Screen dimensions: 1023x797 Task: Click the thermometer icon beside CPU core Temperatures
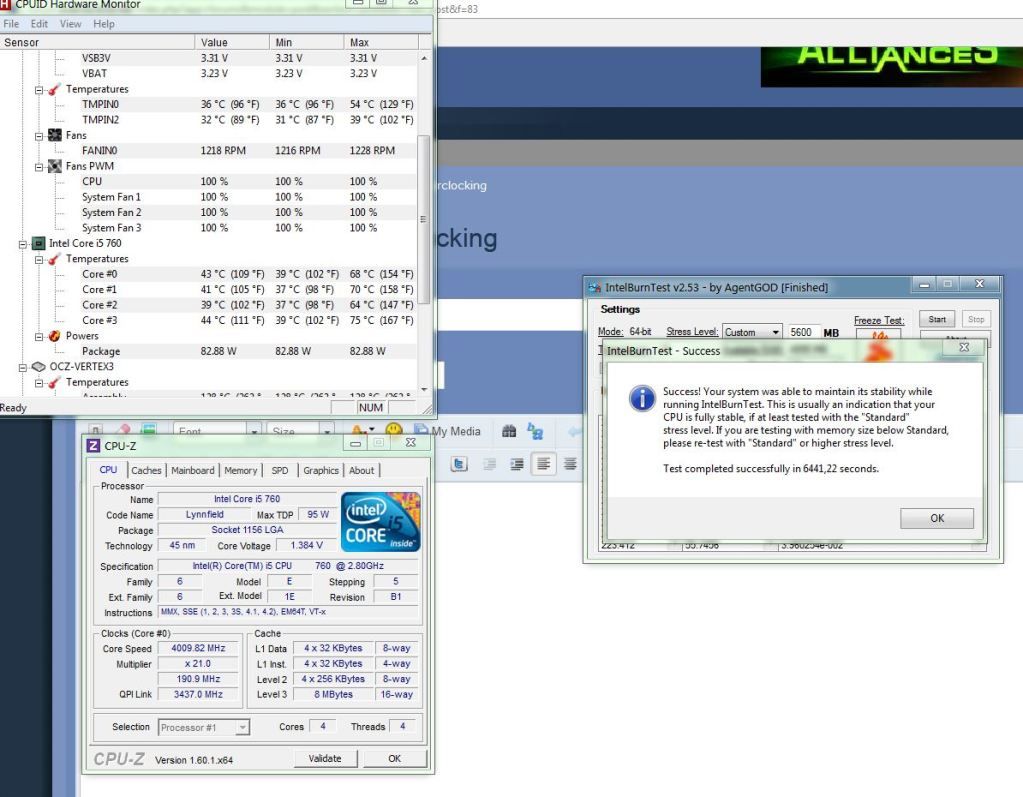point(55,259)
